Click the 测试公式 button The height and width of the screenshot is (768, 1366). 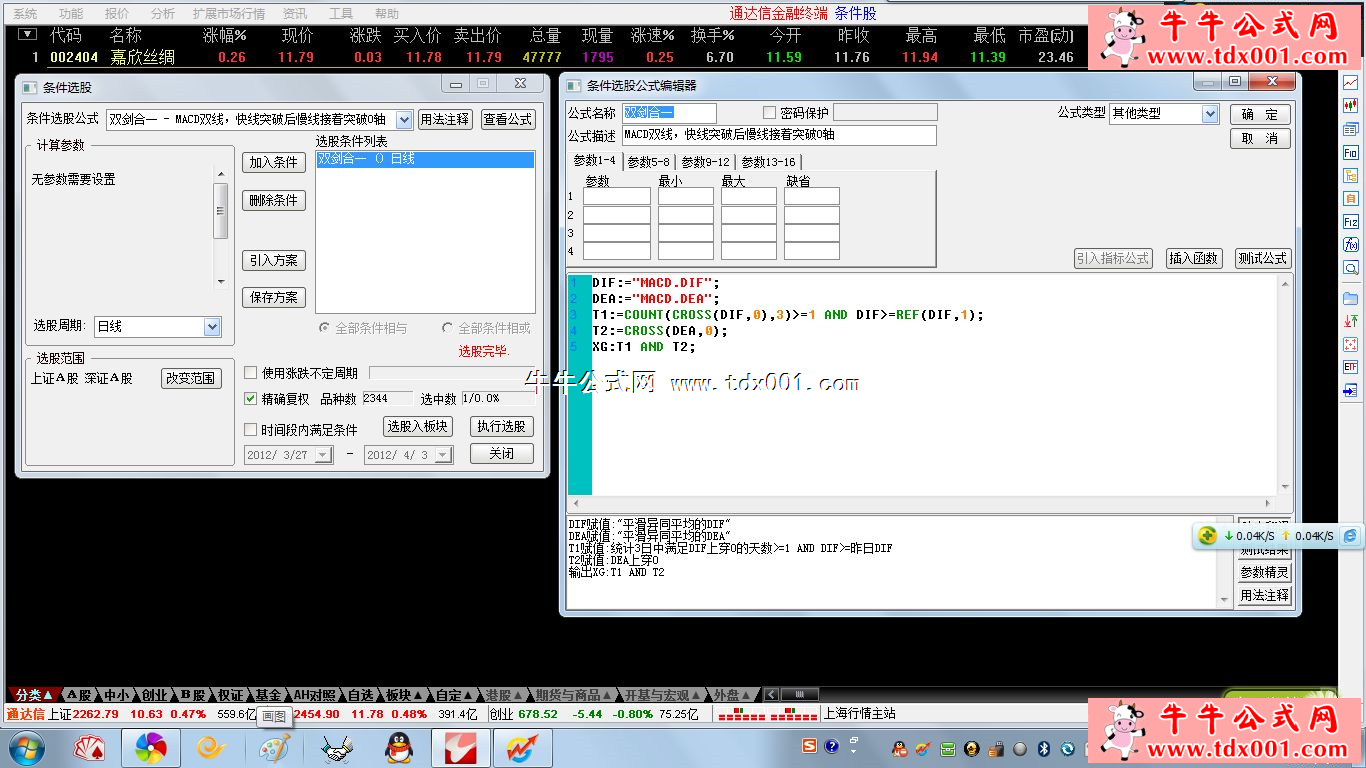pos(1262,258)
